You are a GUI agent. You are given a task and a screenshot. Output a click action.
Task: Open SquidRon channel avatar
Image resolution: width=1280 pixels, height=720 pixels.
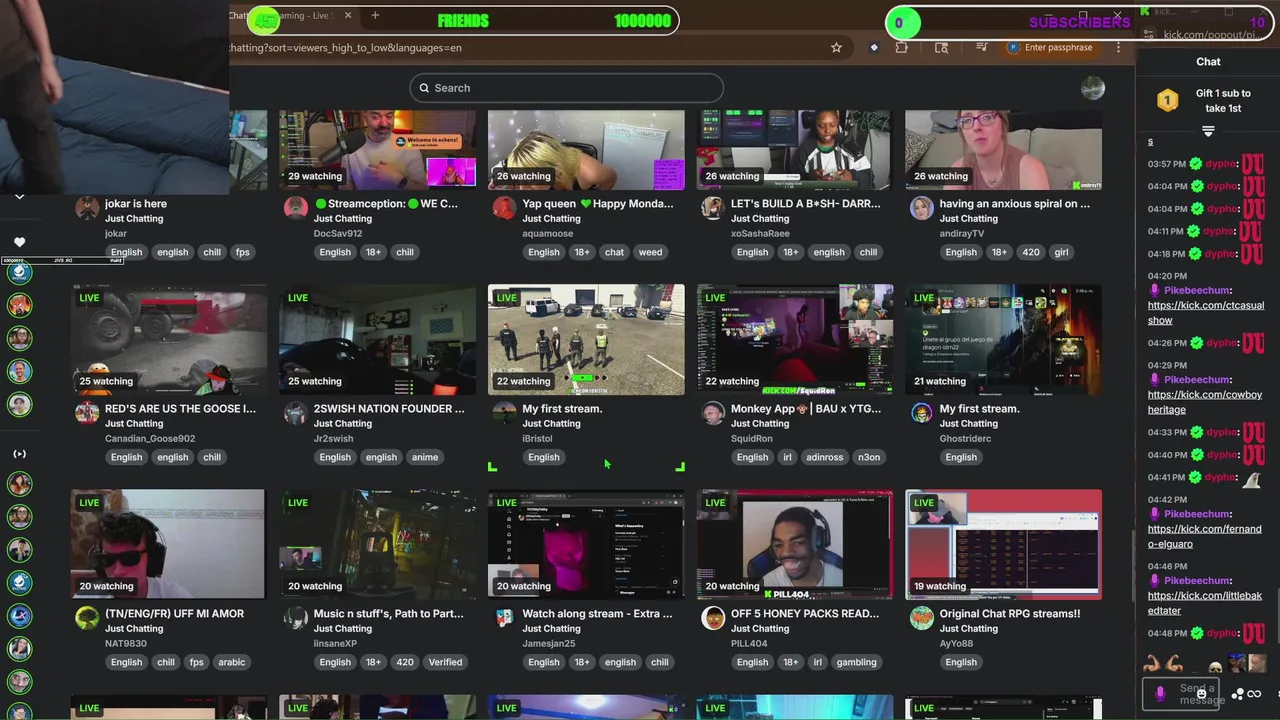click(712, 413)
